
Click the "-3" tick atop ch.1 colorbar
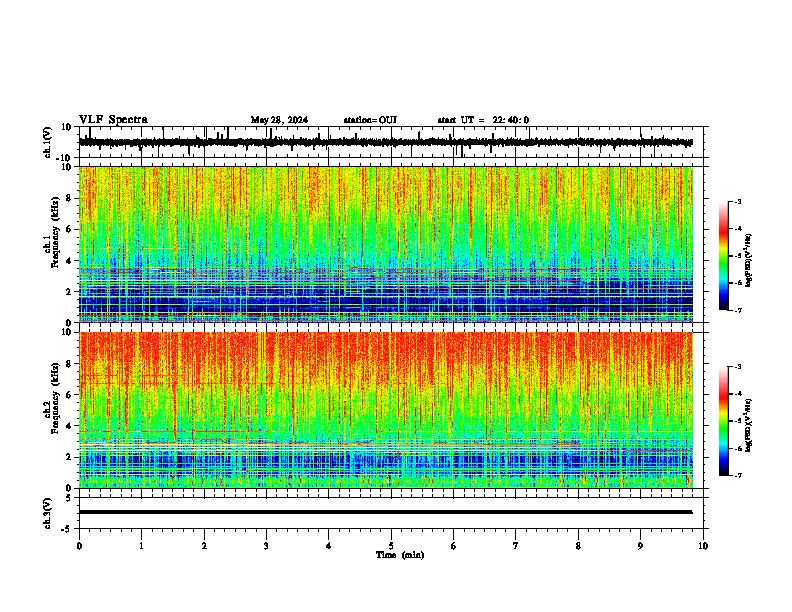click(x=737, y=201)
